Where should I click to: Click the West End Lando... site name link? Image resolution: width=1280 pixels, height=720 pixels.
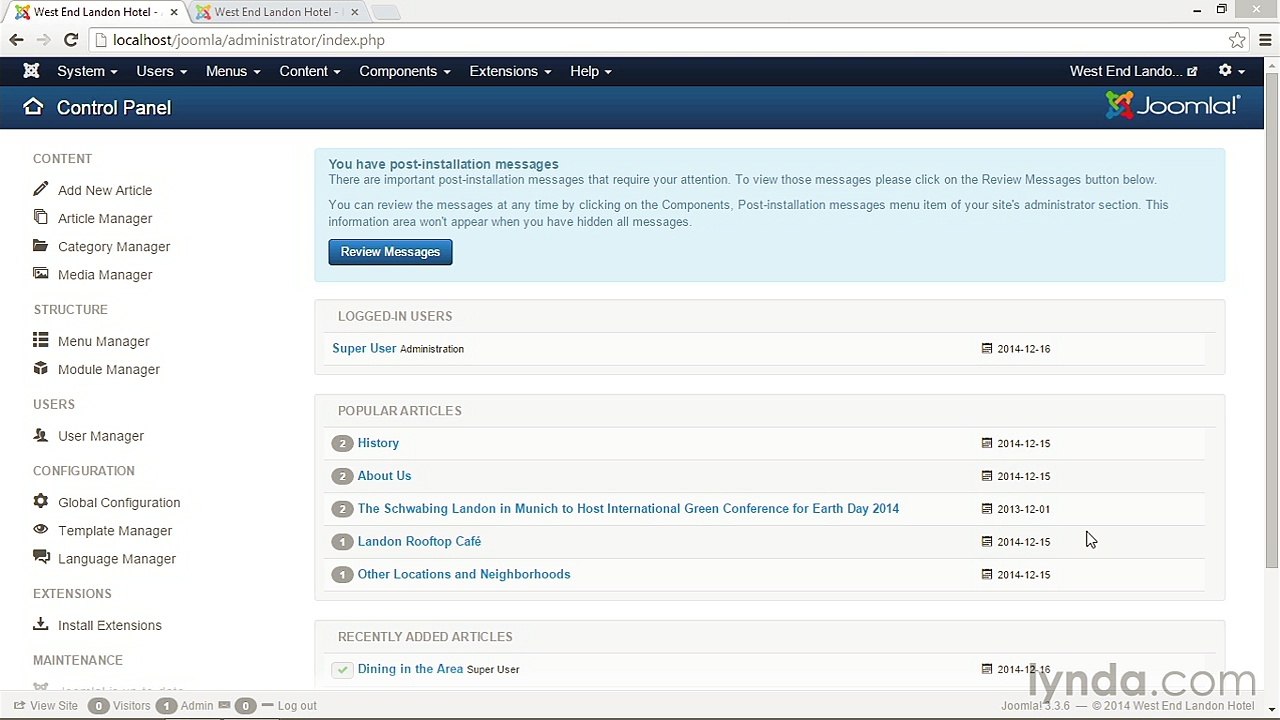pyautogui.click(x=1126, y=71)
